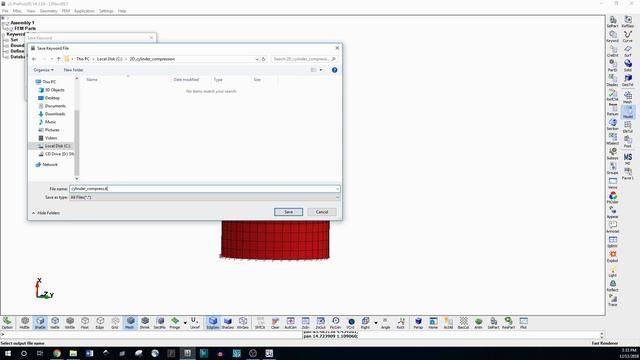This screenshot has width=640, height=360.
Task: Open the Fringe display tool
Action: [175, 323]
